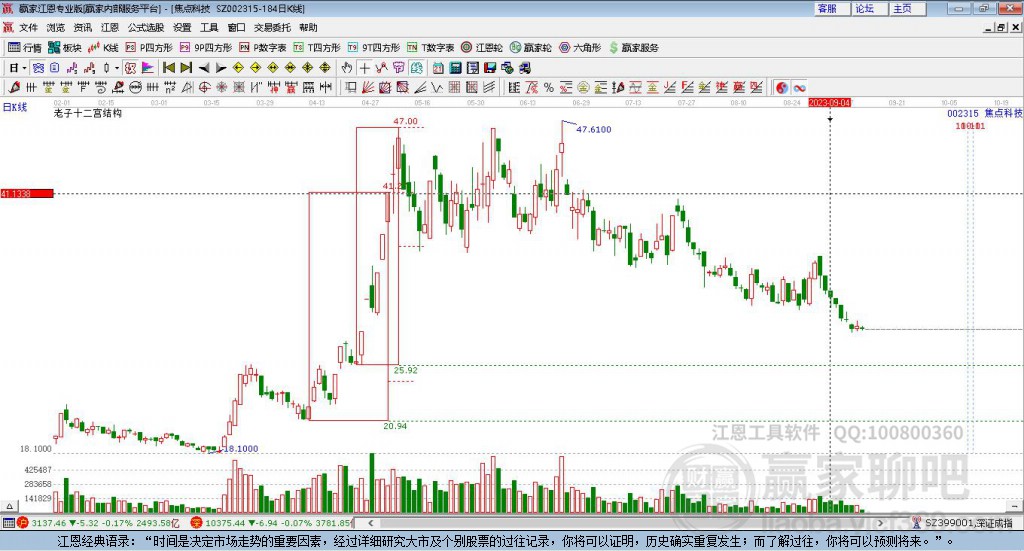Jump to first bar with skip-back icon
The width and height of the screenshot is (1024, 551).
coord(168,68)
